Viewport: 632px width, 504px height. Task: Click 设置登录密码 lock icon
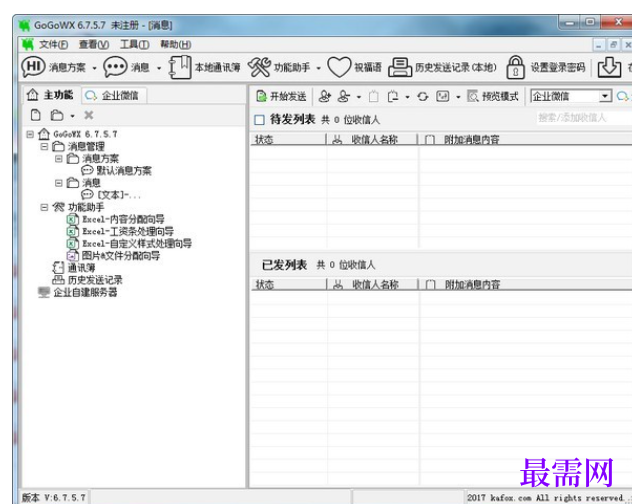(x=516, y=67)
